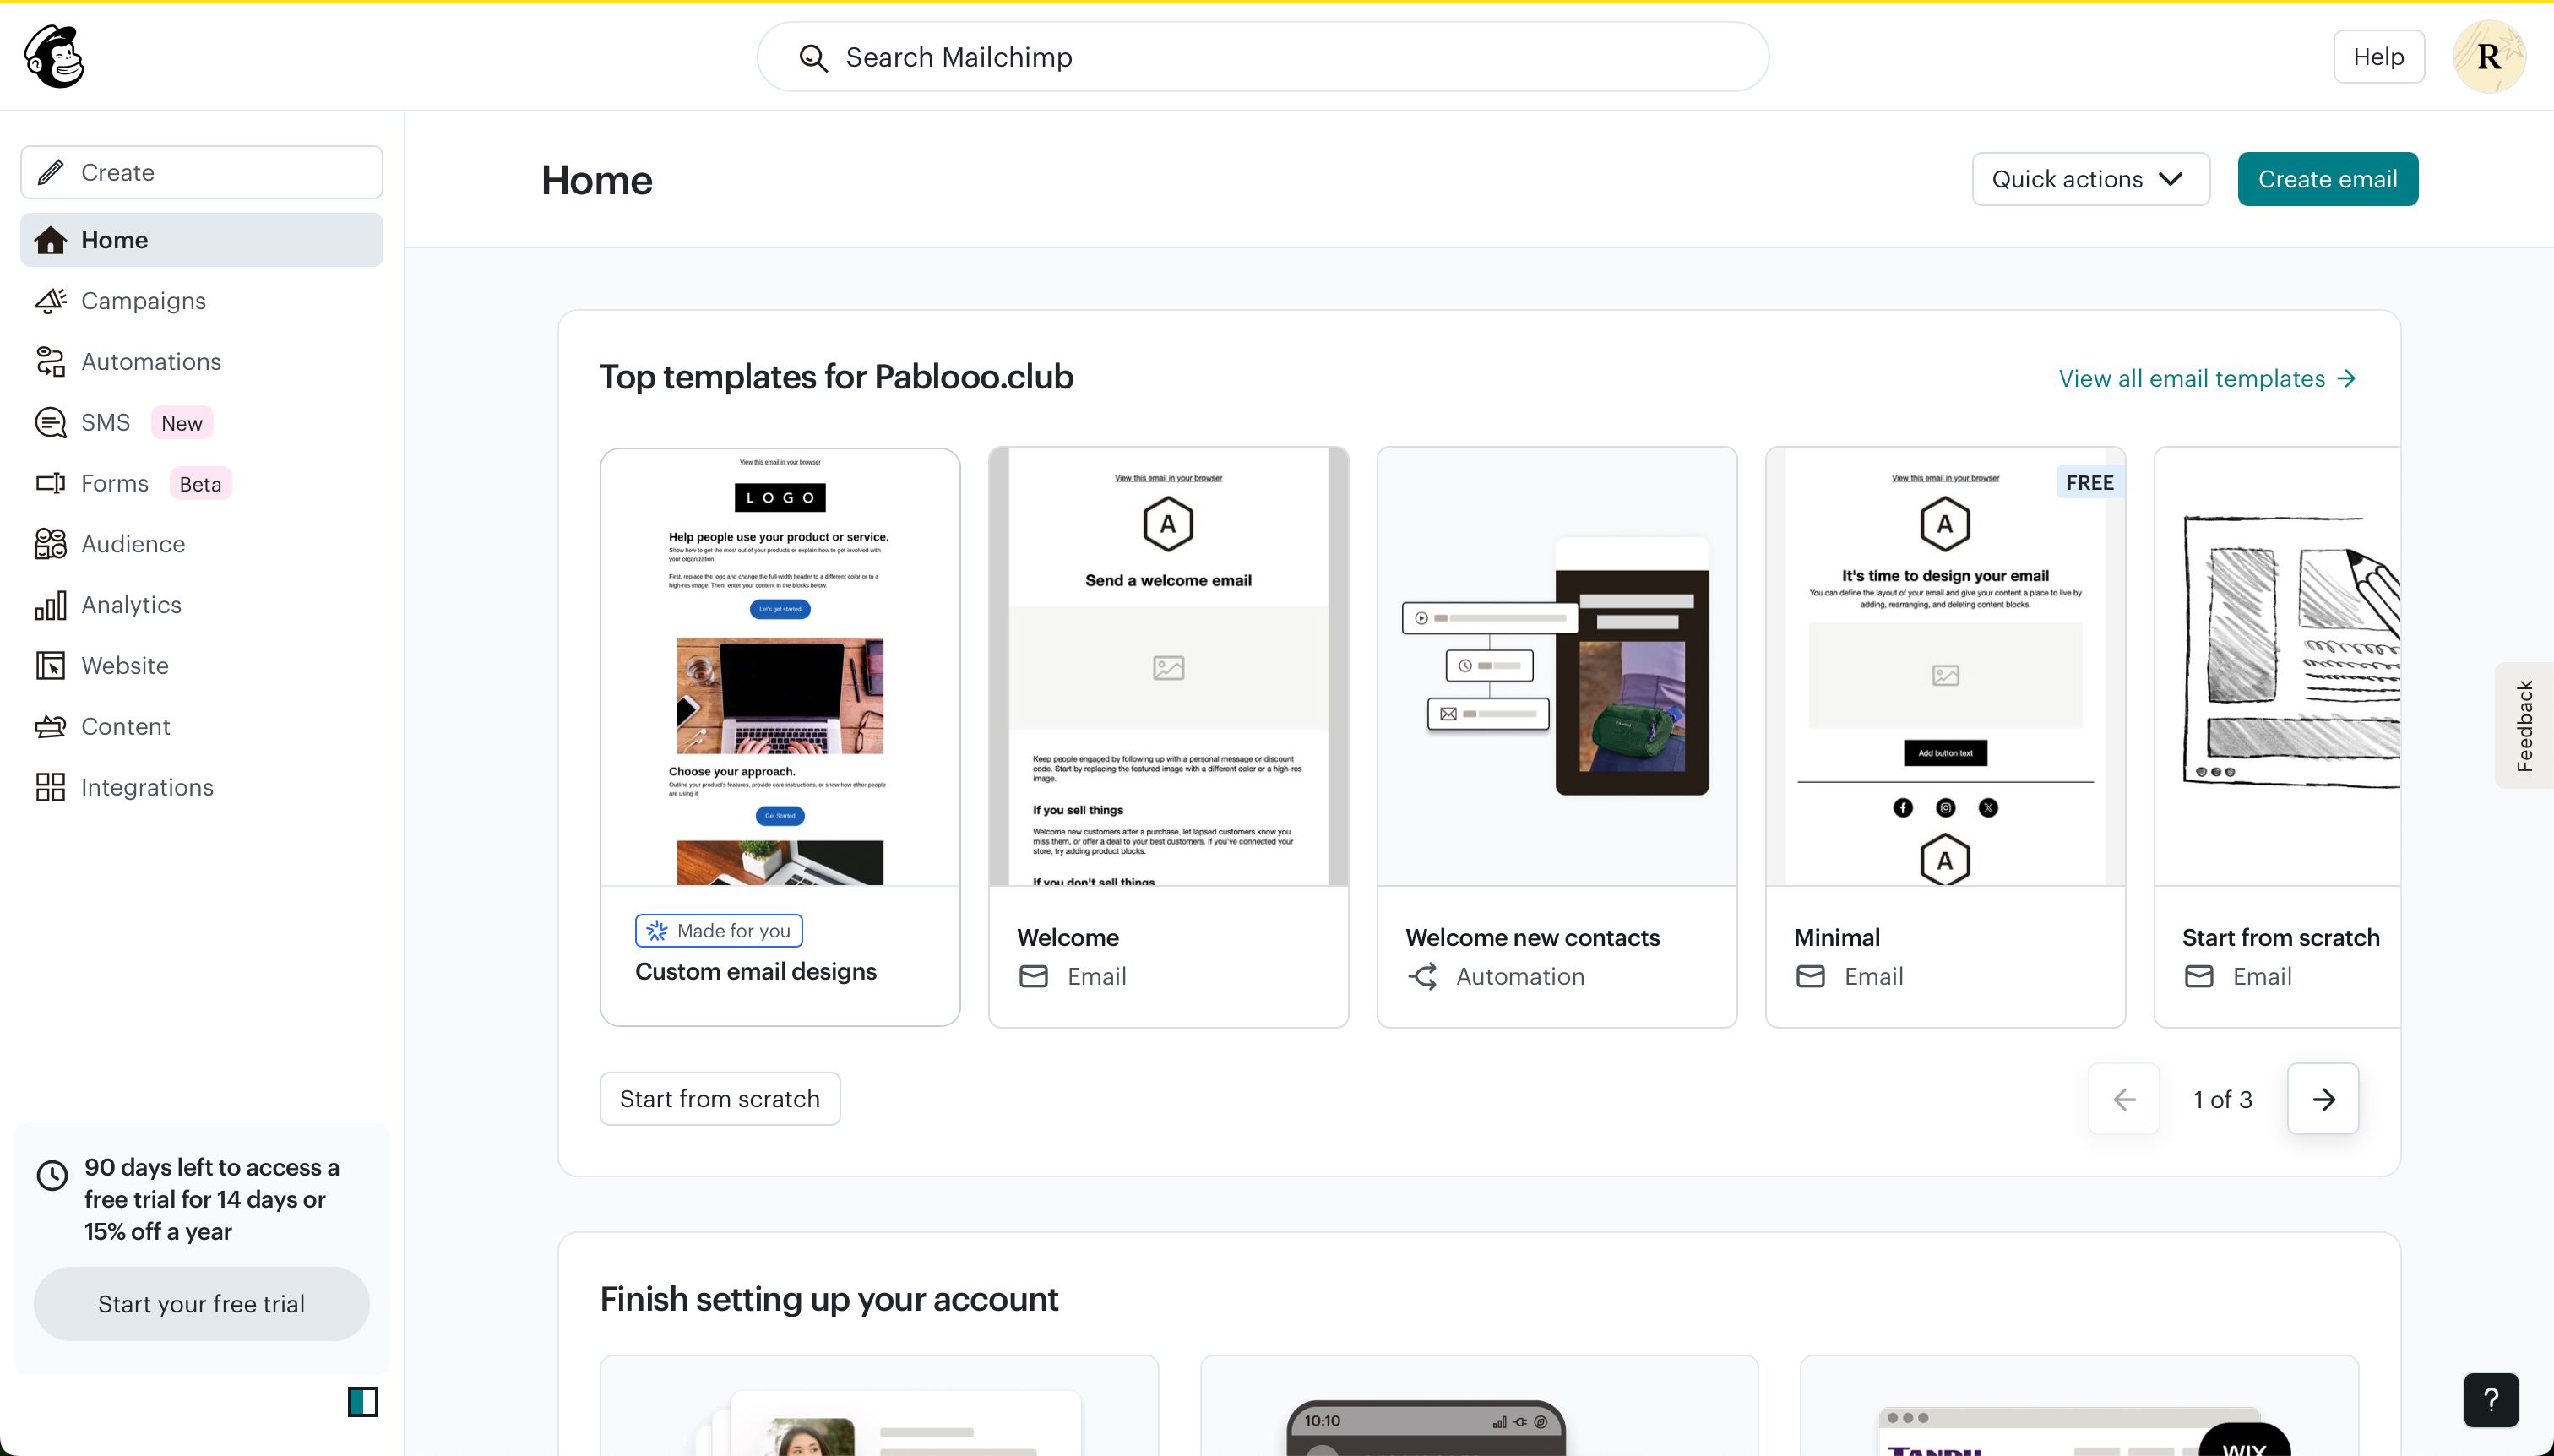Viewport: 2554px width, 1456px height.
Task: Open the question mark help widget
Action: tap(2490, 1400)
